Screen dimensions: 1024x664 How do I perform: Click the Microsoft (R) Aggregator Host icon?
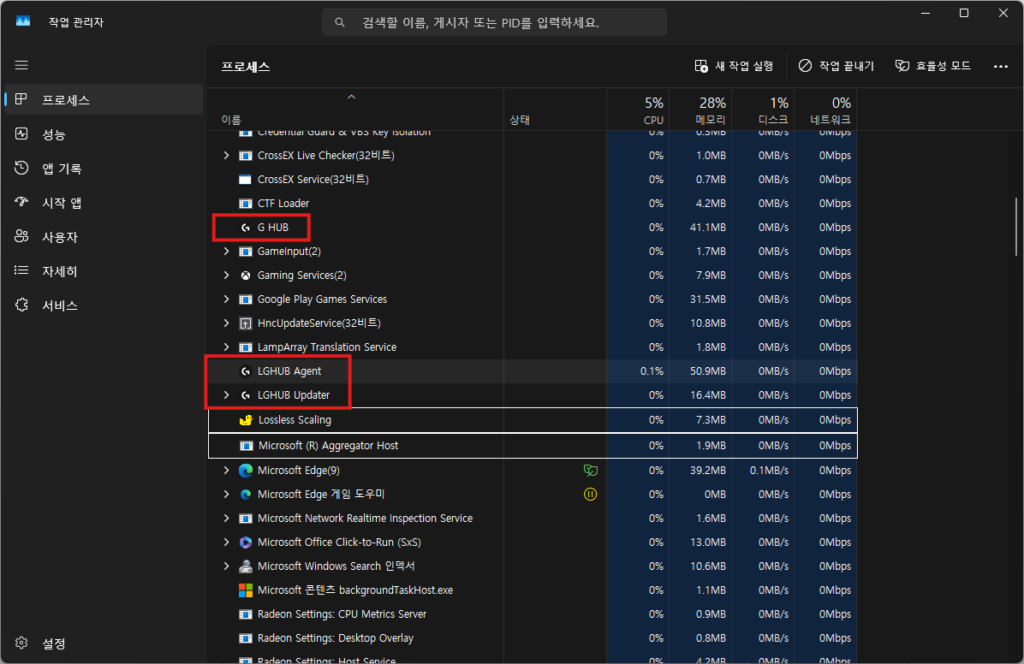[246, 445]
